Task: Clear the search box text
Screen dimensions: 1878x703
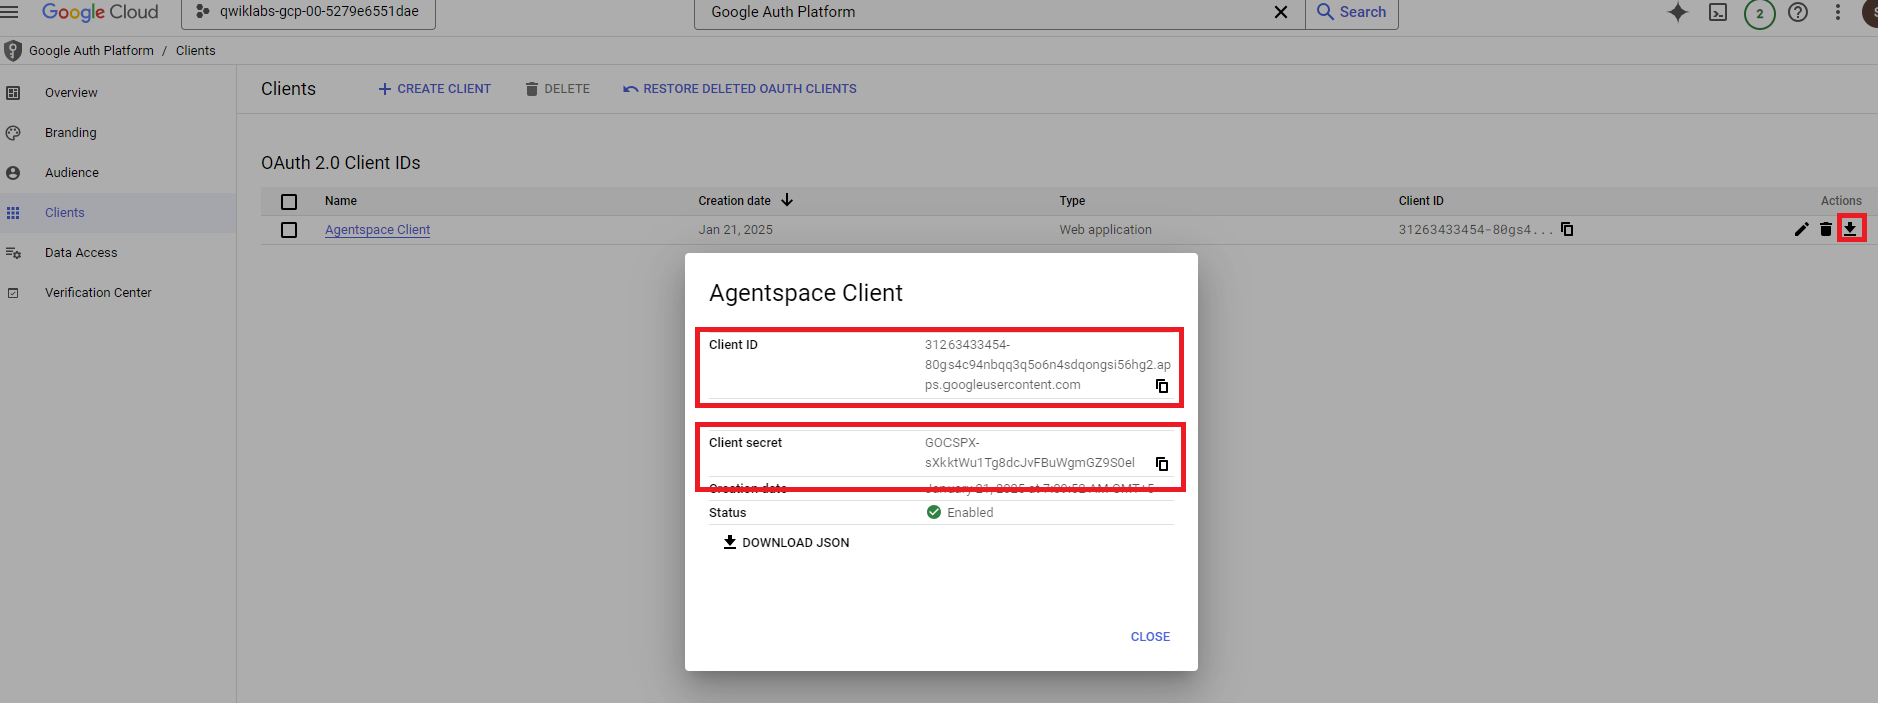Action: 1280,12
